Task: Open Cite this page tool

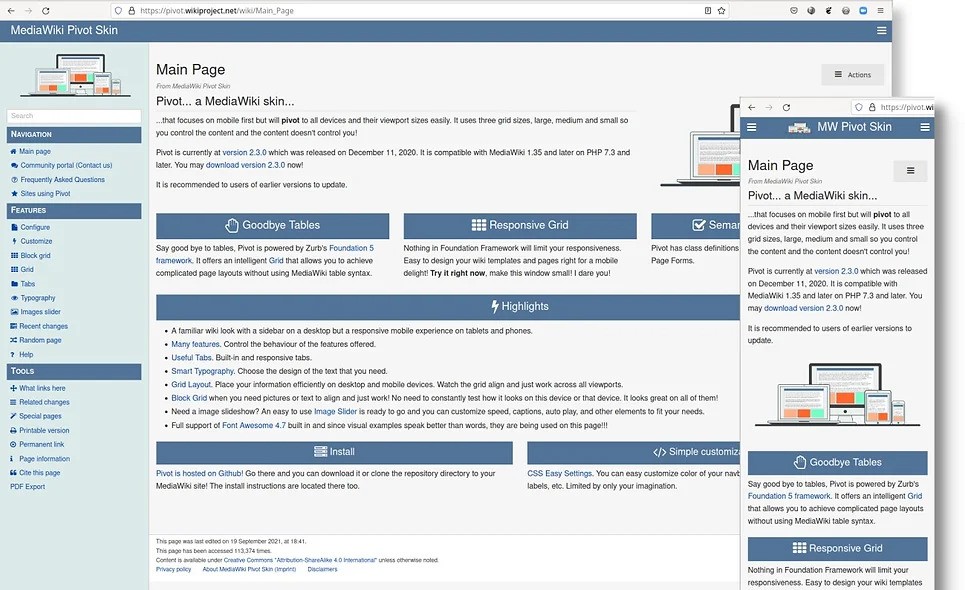Action: (x=39, y=473)
